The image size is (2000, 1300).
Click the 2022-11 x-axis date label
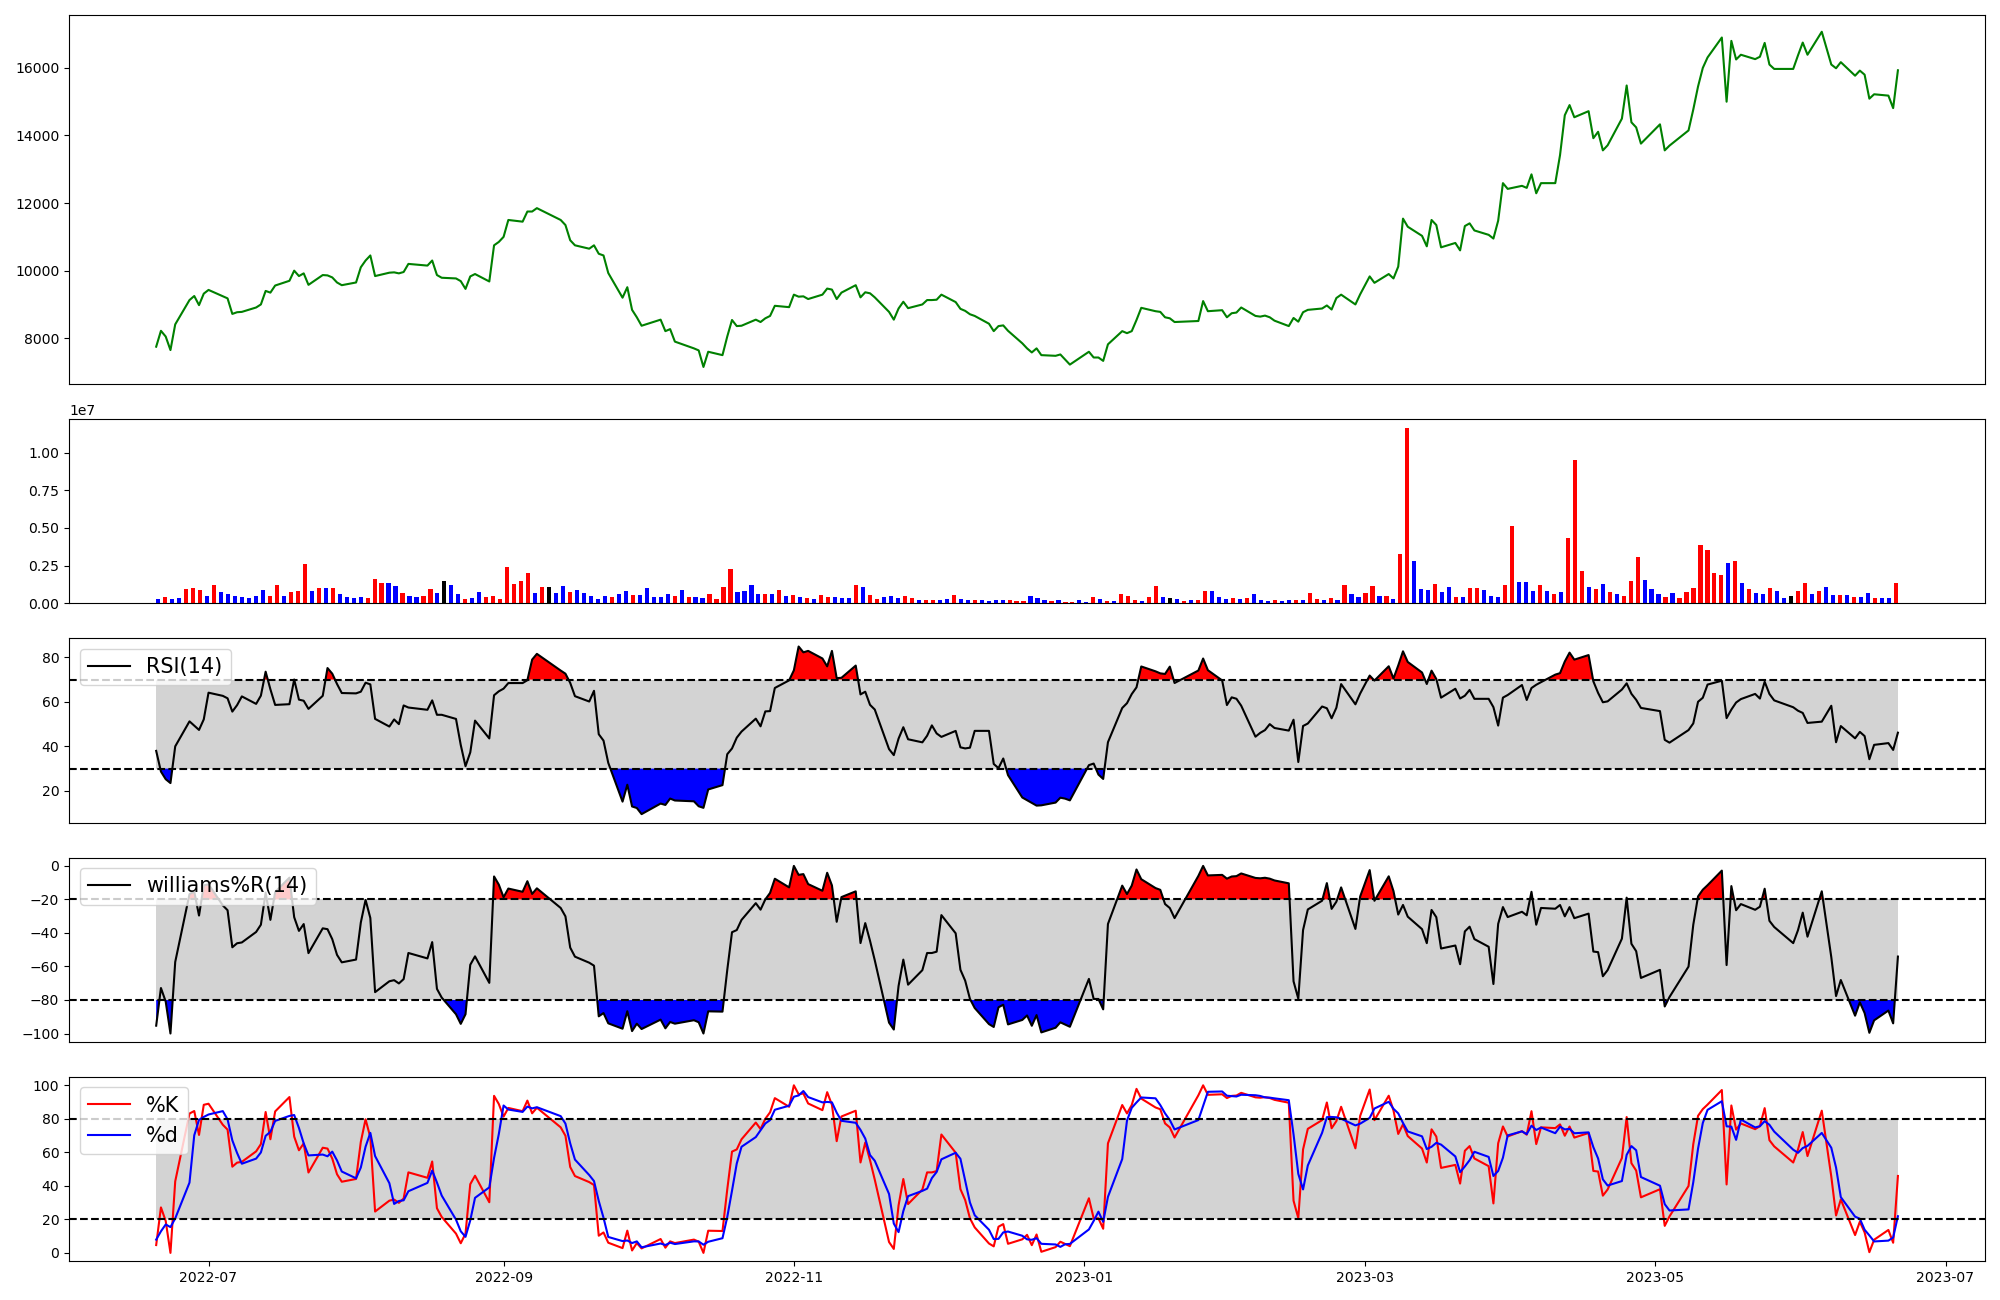tap(794, 1277)
